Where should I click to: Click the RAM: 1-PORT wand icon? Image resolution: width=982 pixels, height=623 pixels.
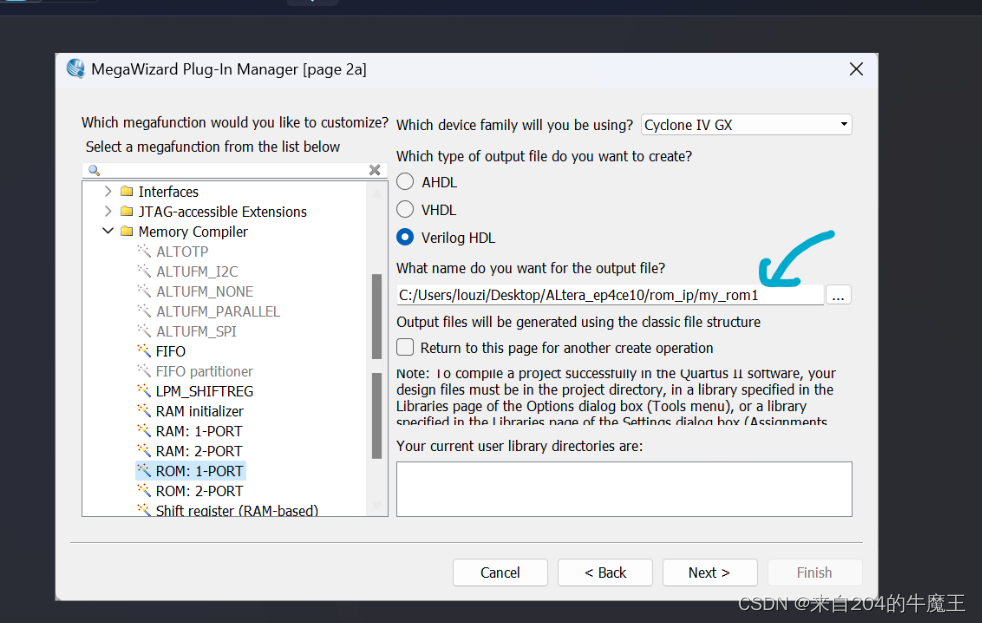144,431
